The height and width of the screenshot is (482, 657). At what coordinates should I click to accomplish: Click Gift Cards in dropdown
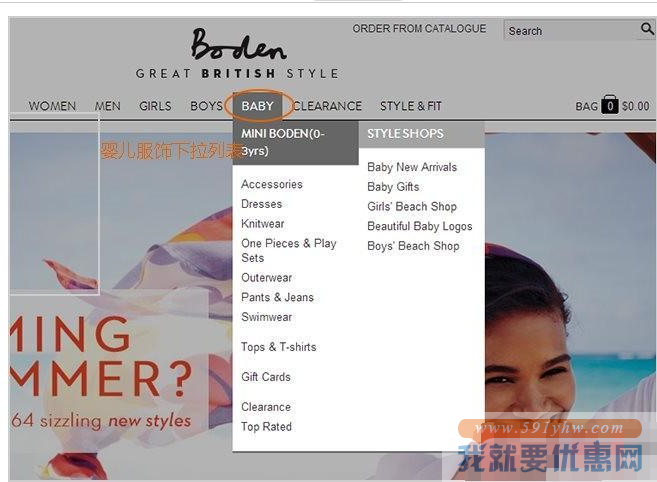click(x=265, y=377)
